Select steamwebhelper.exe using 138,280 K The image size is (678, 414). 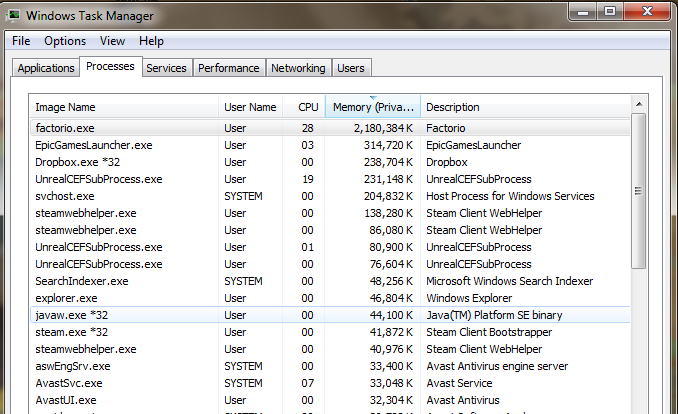click(330, 213)
